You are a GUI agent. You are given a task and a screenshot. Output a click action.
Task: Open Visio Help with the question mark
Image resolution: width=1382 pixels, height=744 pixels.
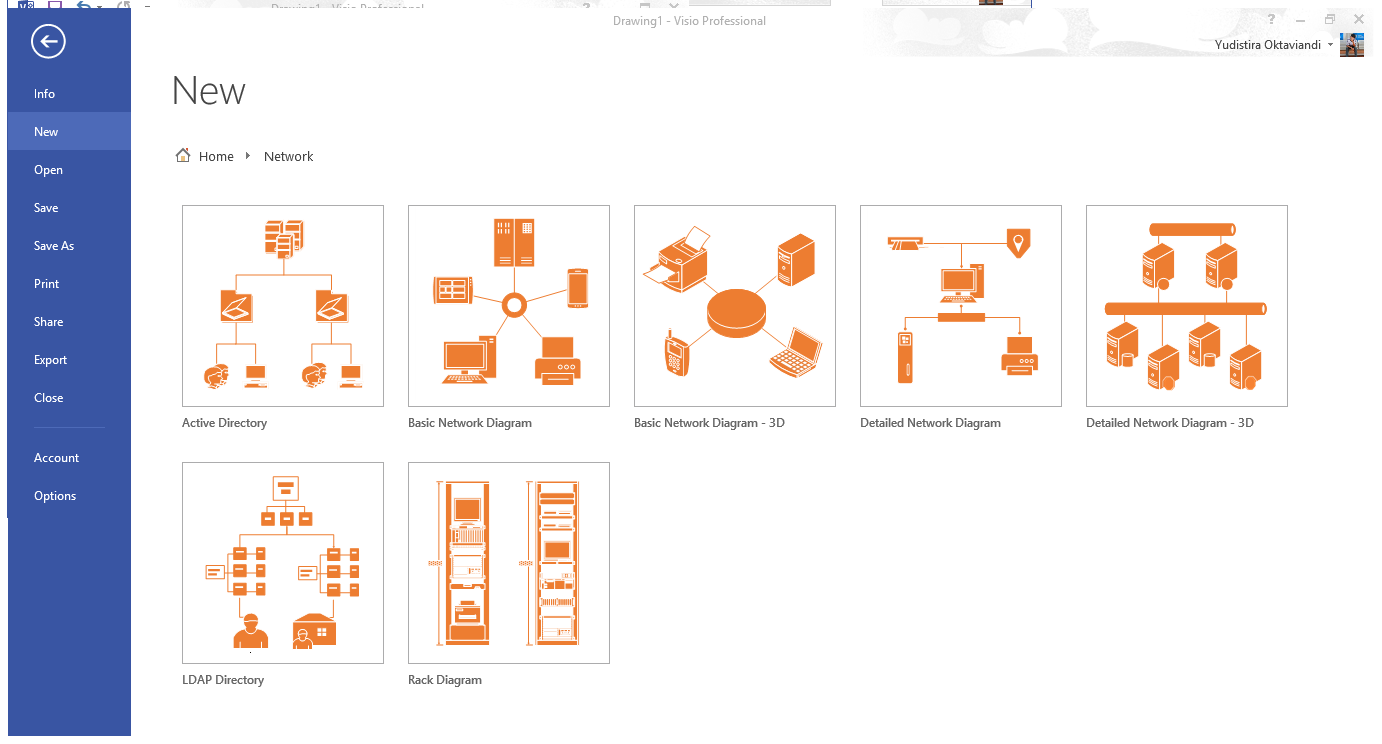(x=1270, y=18)
